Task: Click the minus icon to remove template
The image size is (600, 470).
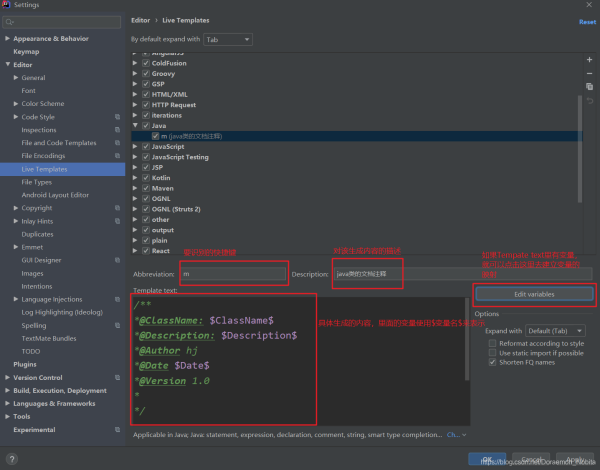Action: (589, 73)
